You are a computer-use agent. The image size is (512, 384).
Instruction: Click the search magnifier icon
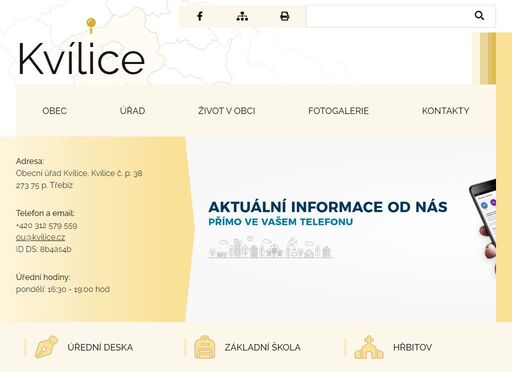(479, 15)
